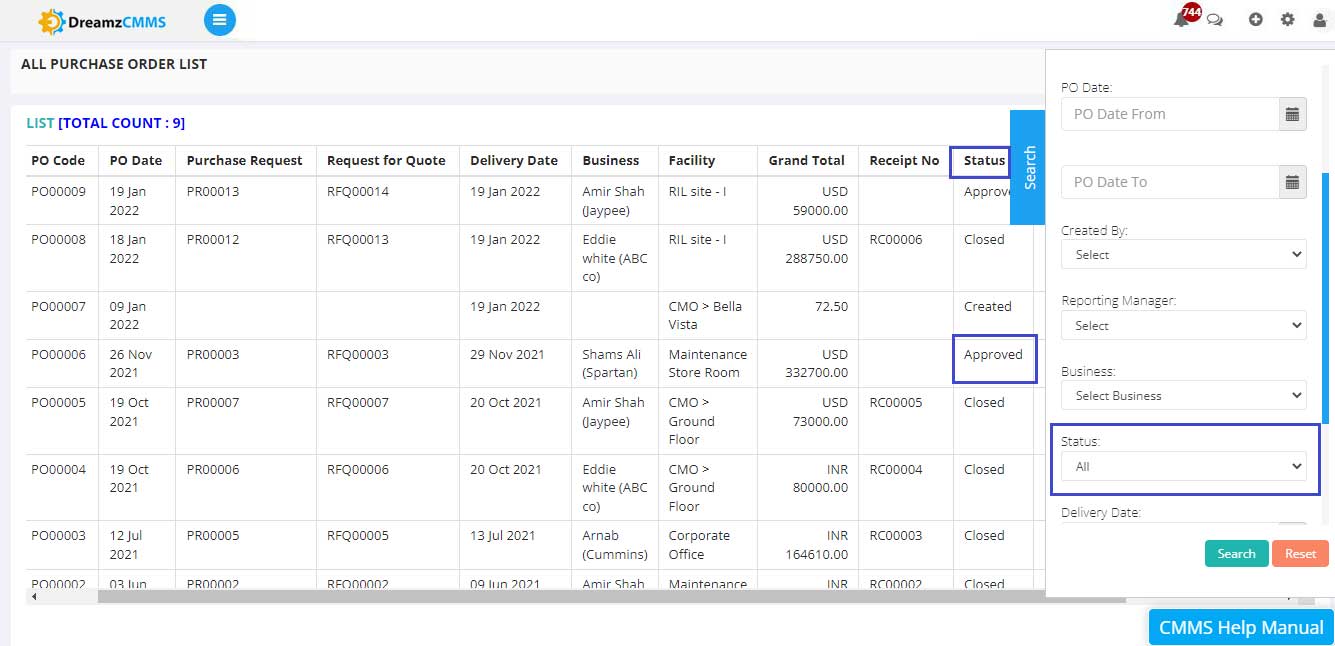
Task: Open the DreamzCMMS logo home link
Action: click(x=101, y=21)
